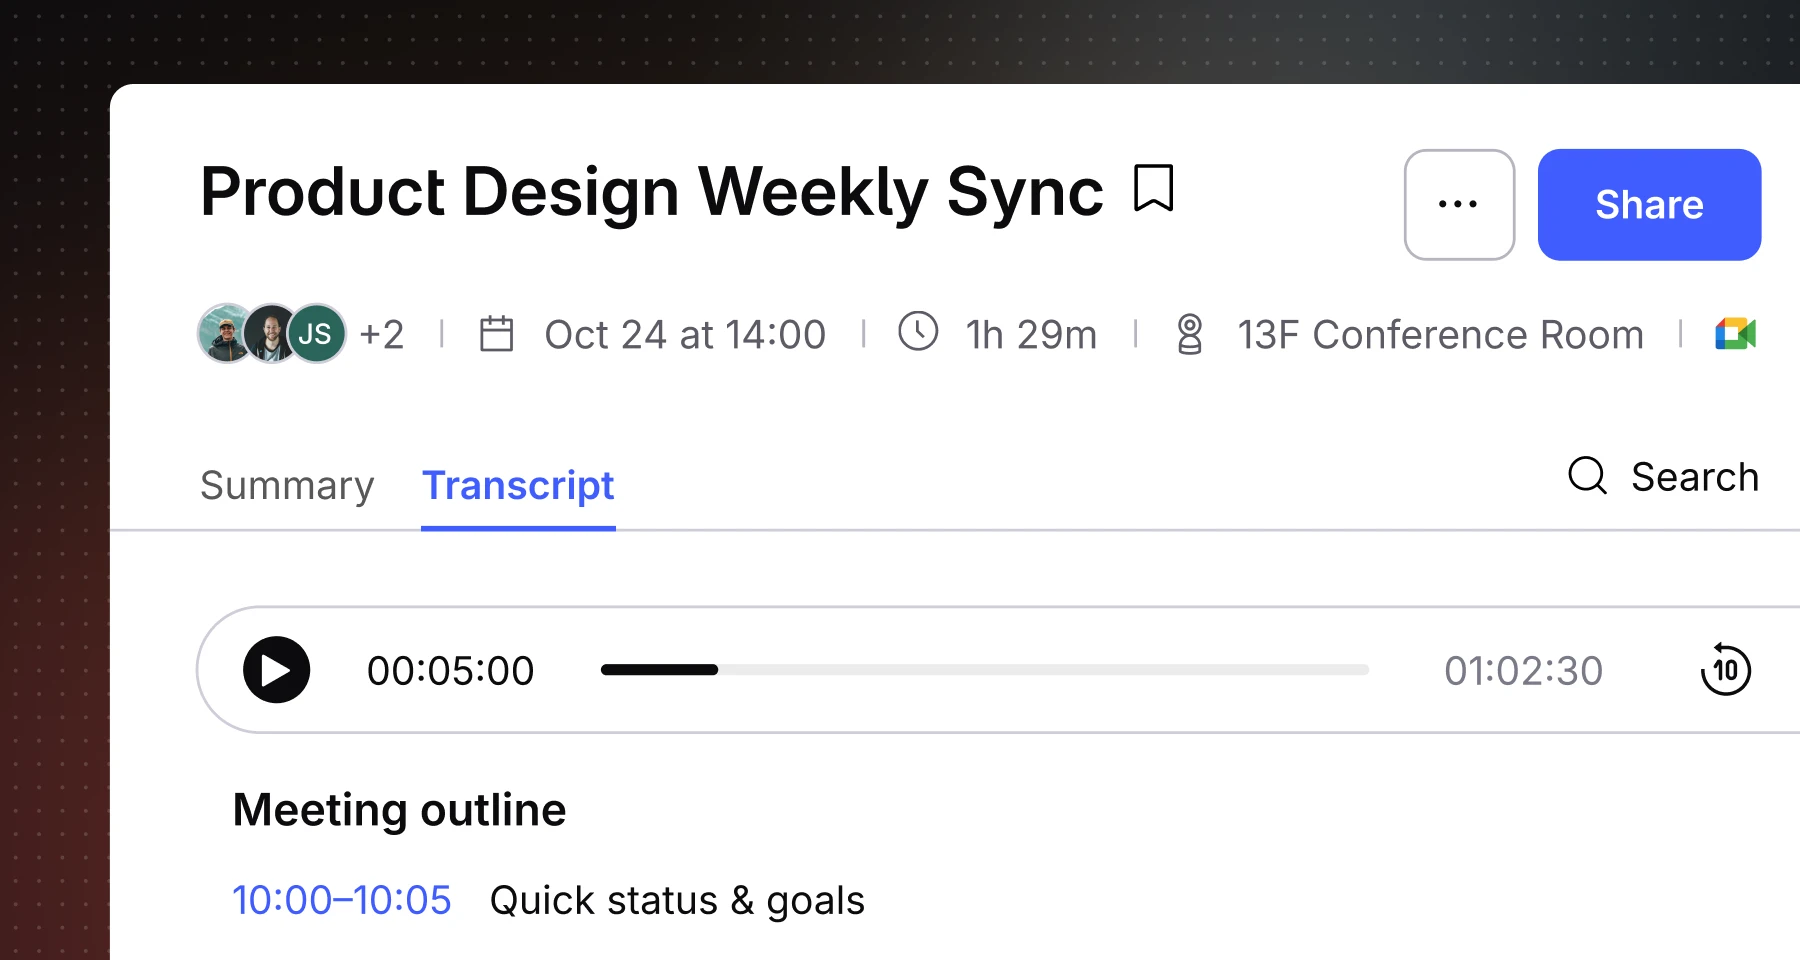Click the blue Share button
Viewport: 1800px width, 960px height.
click(1649, 205)
